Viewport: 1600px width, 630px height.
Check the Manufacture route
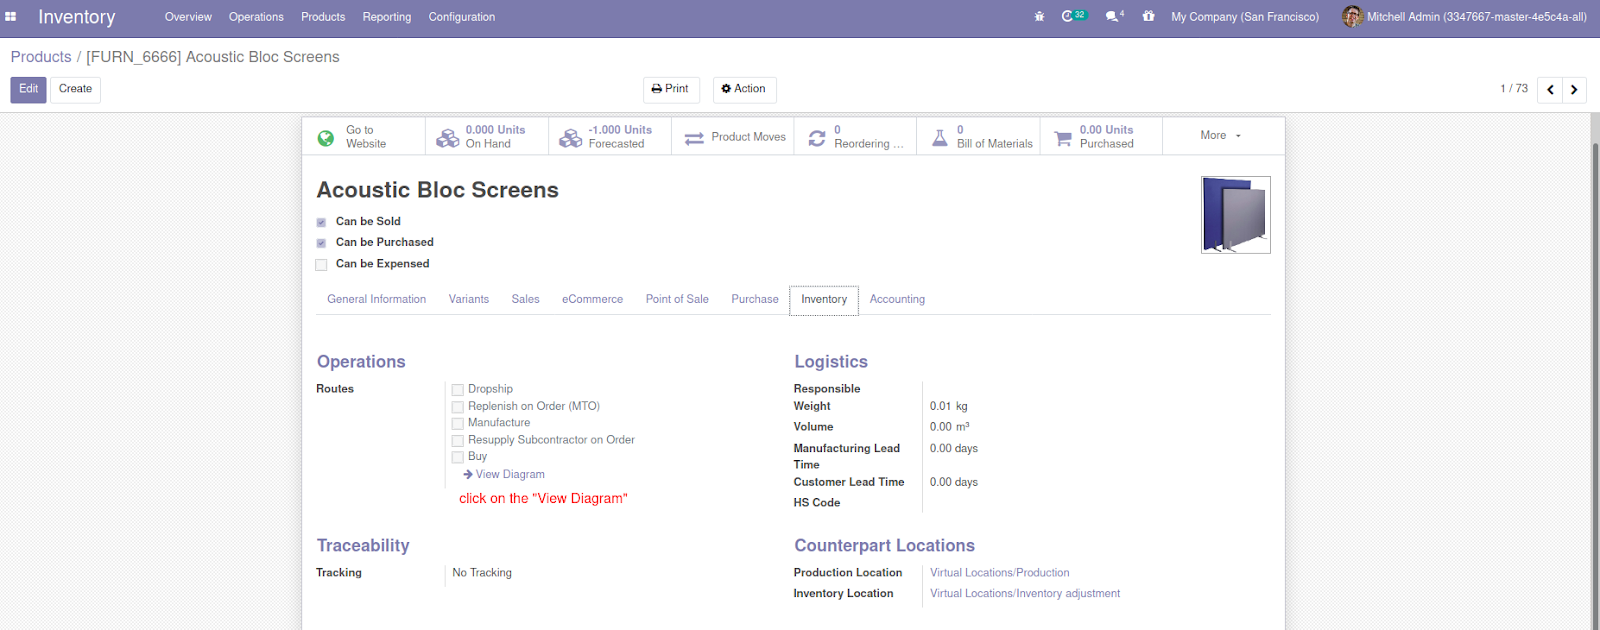point(457,424)
